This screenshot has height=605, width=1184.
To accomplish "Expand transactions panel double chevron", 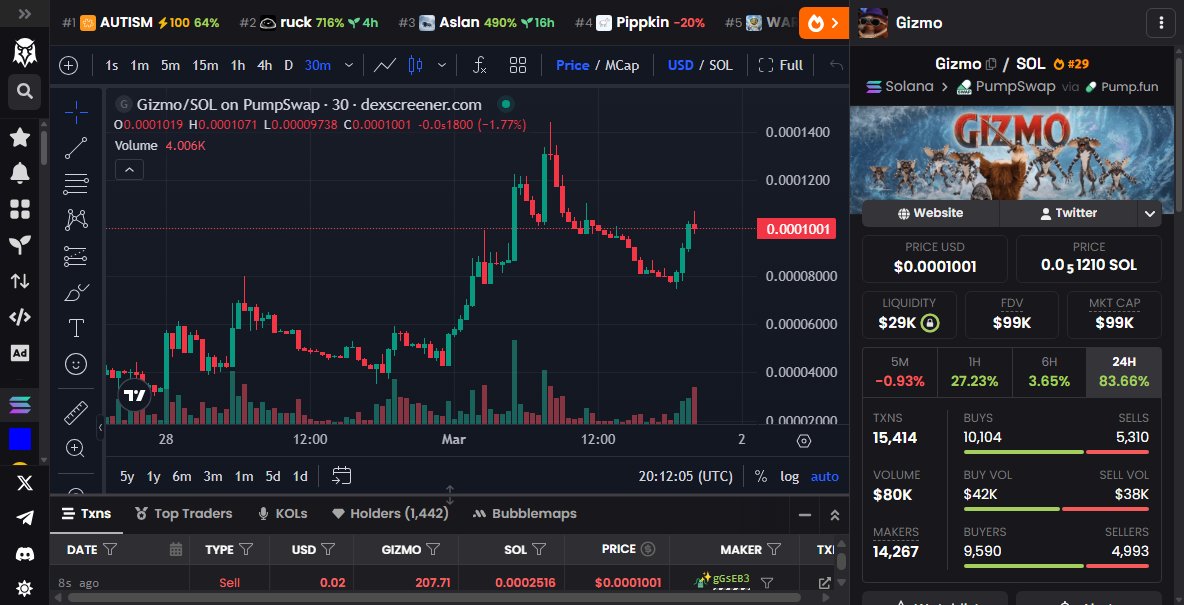I will click(834, 515).
